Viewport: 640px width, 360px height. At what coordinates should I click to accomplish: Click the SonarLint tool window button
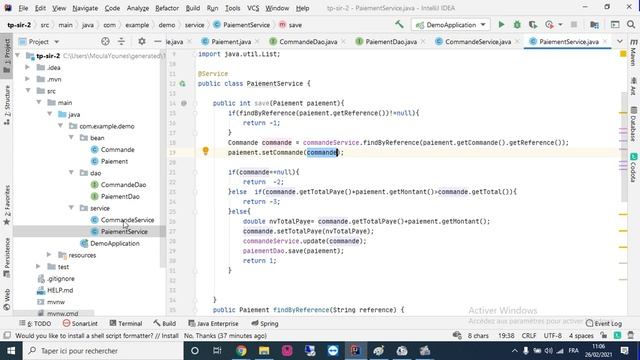click(x=80, y=323)
